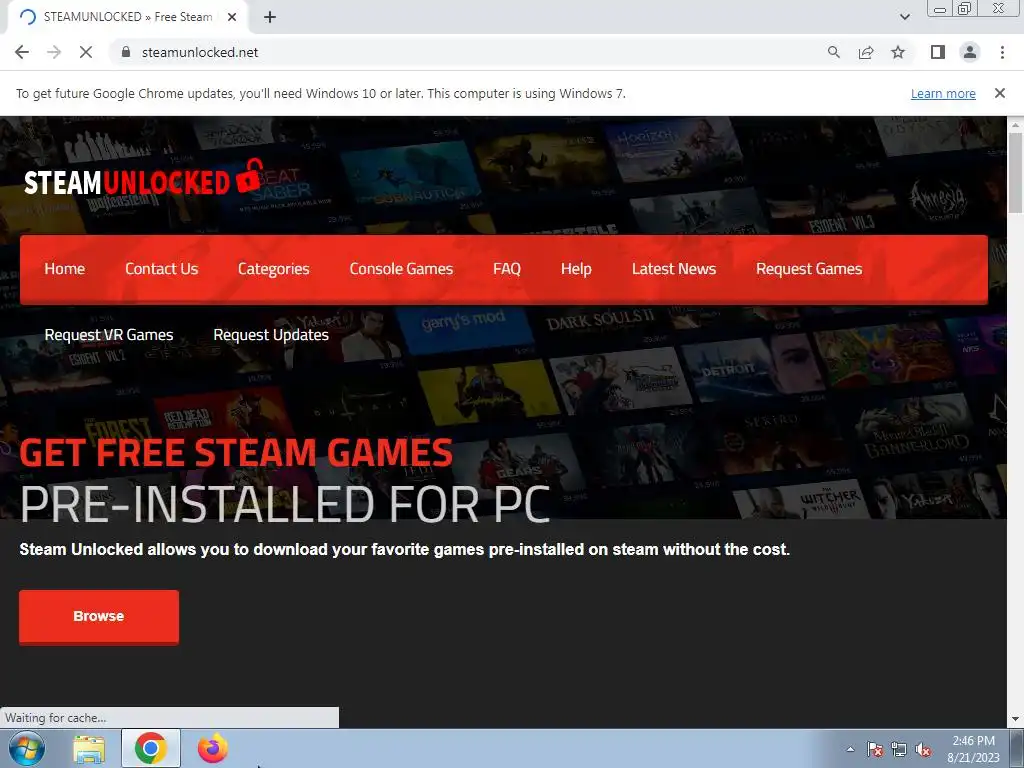Select the STEAMUNLOCKED tab
This screenshot has height=768, width=1024.
[127, 17]
